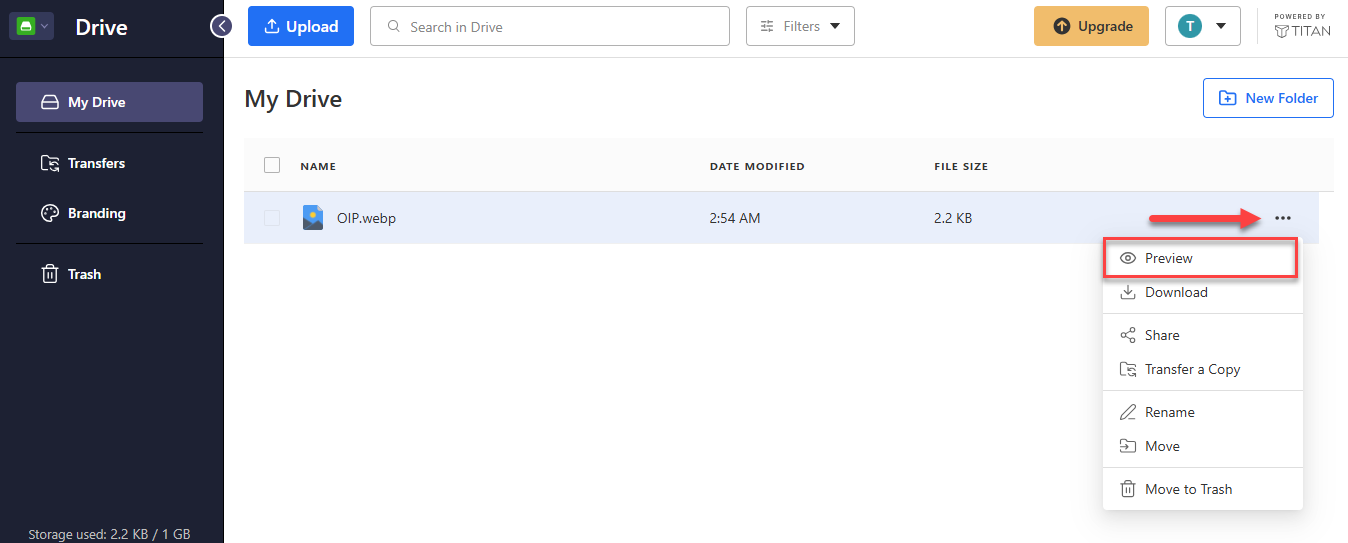Click the 2:54 AM modified time

pos(735,218)
